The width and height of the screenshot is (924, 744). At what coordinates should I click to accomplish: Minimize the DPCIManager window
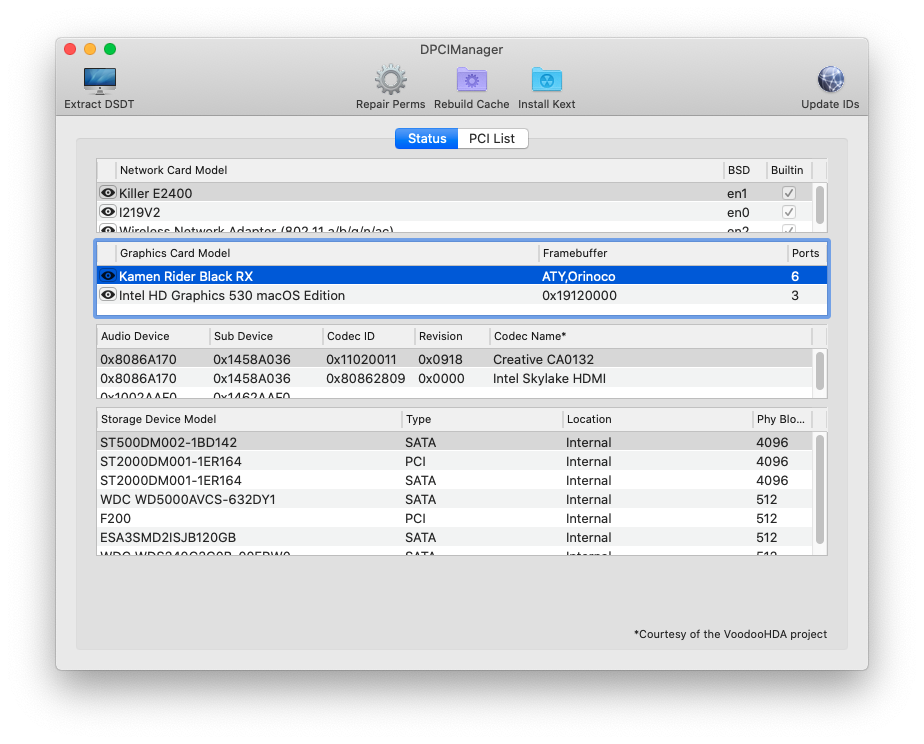coord(90,49)
